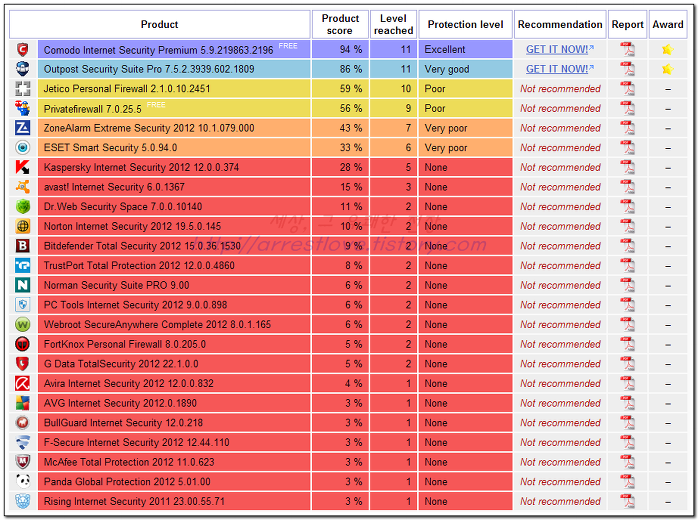The height and width of the screenshot is (520, 698).
Task: Click the Bitdefender B logo icon
Action: tap(23, 246)
